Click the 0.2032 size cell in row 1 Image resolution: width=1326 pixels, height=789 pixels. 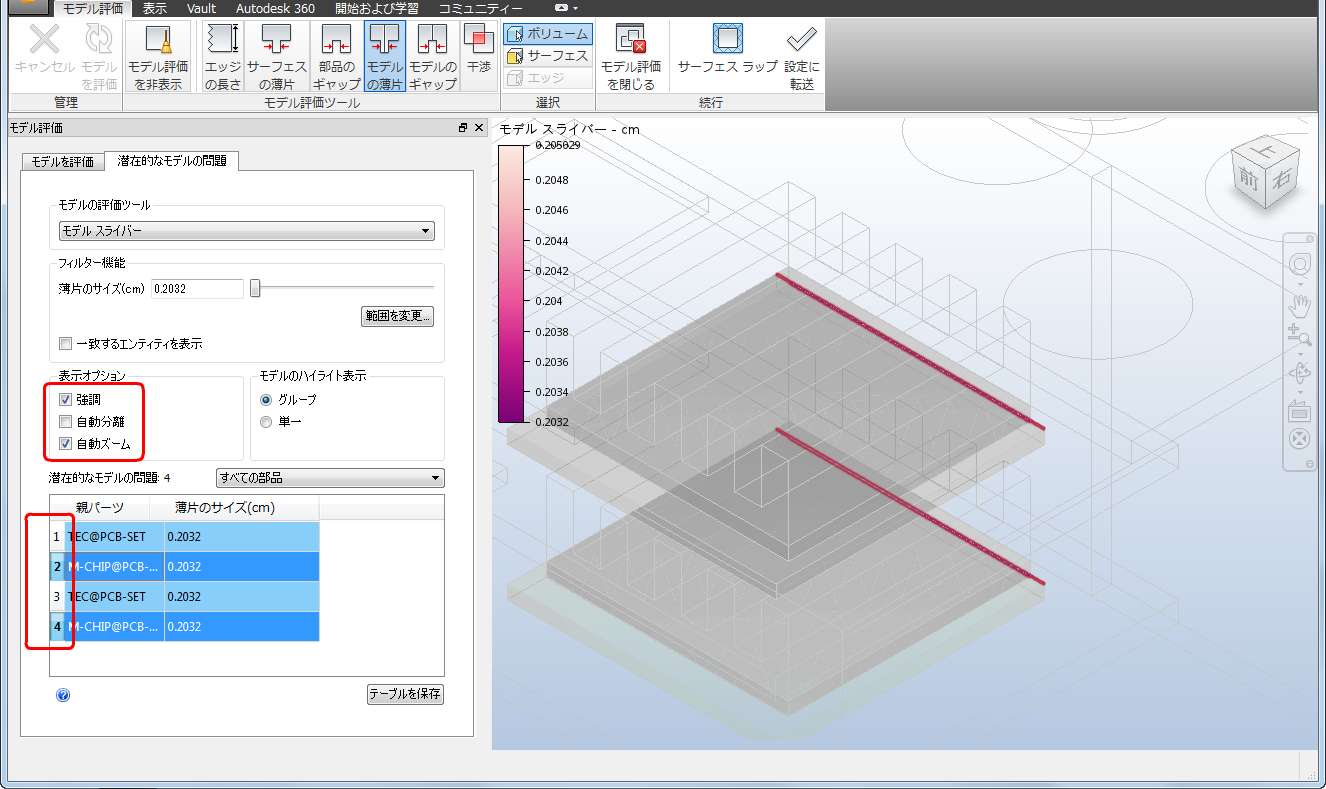coord(242,537)
